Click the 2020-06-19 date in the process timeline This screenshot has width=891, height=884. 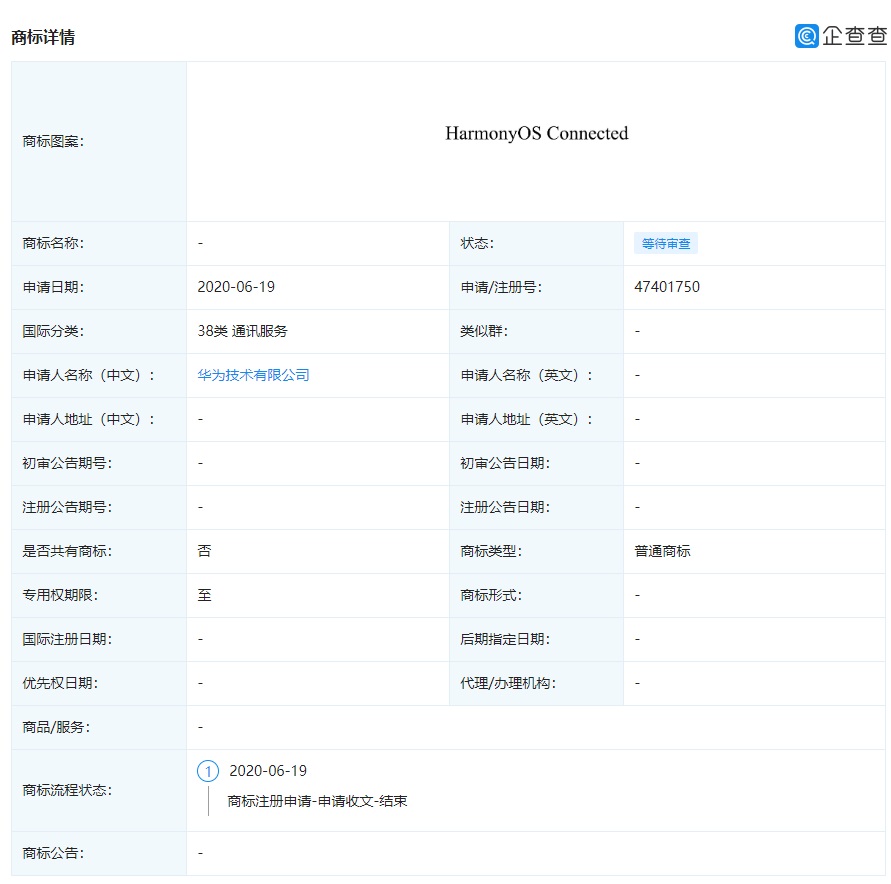pos(268,771)
